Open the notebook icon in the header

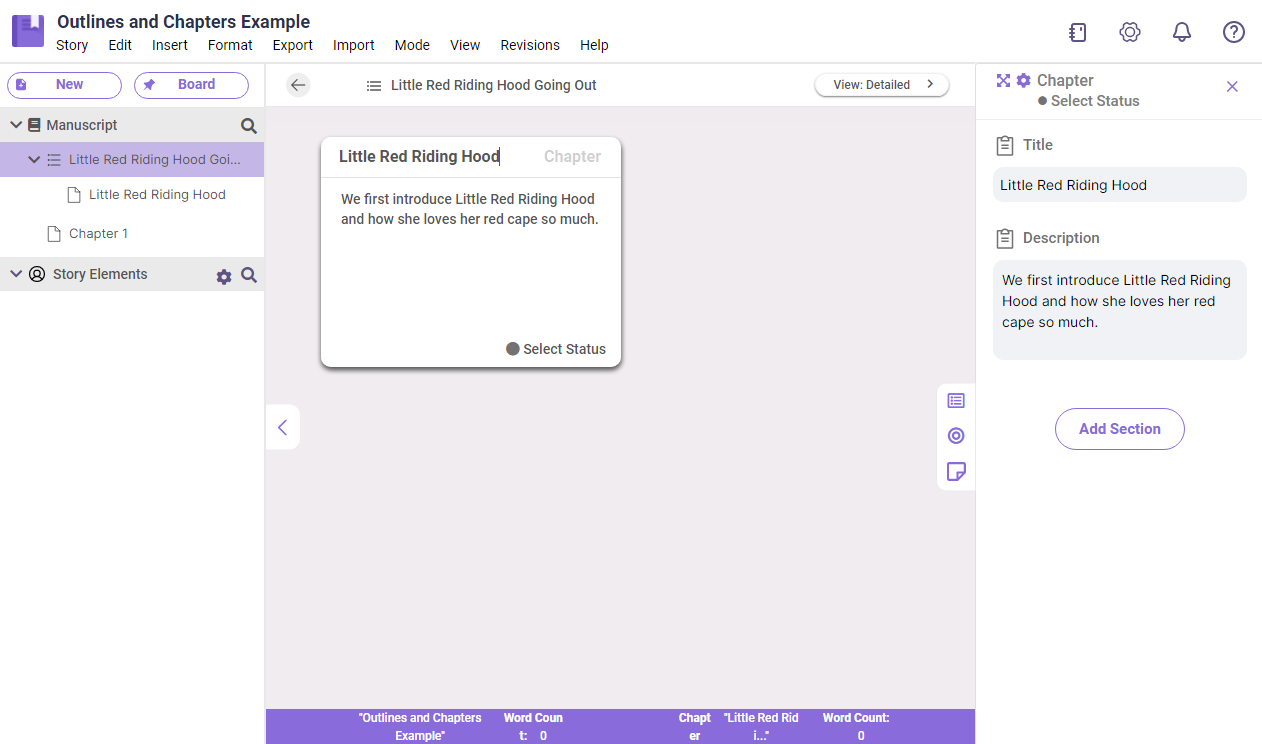coord(1077,32)
